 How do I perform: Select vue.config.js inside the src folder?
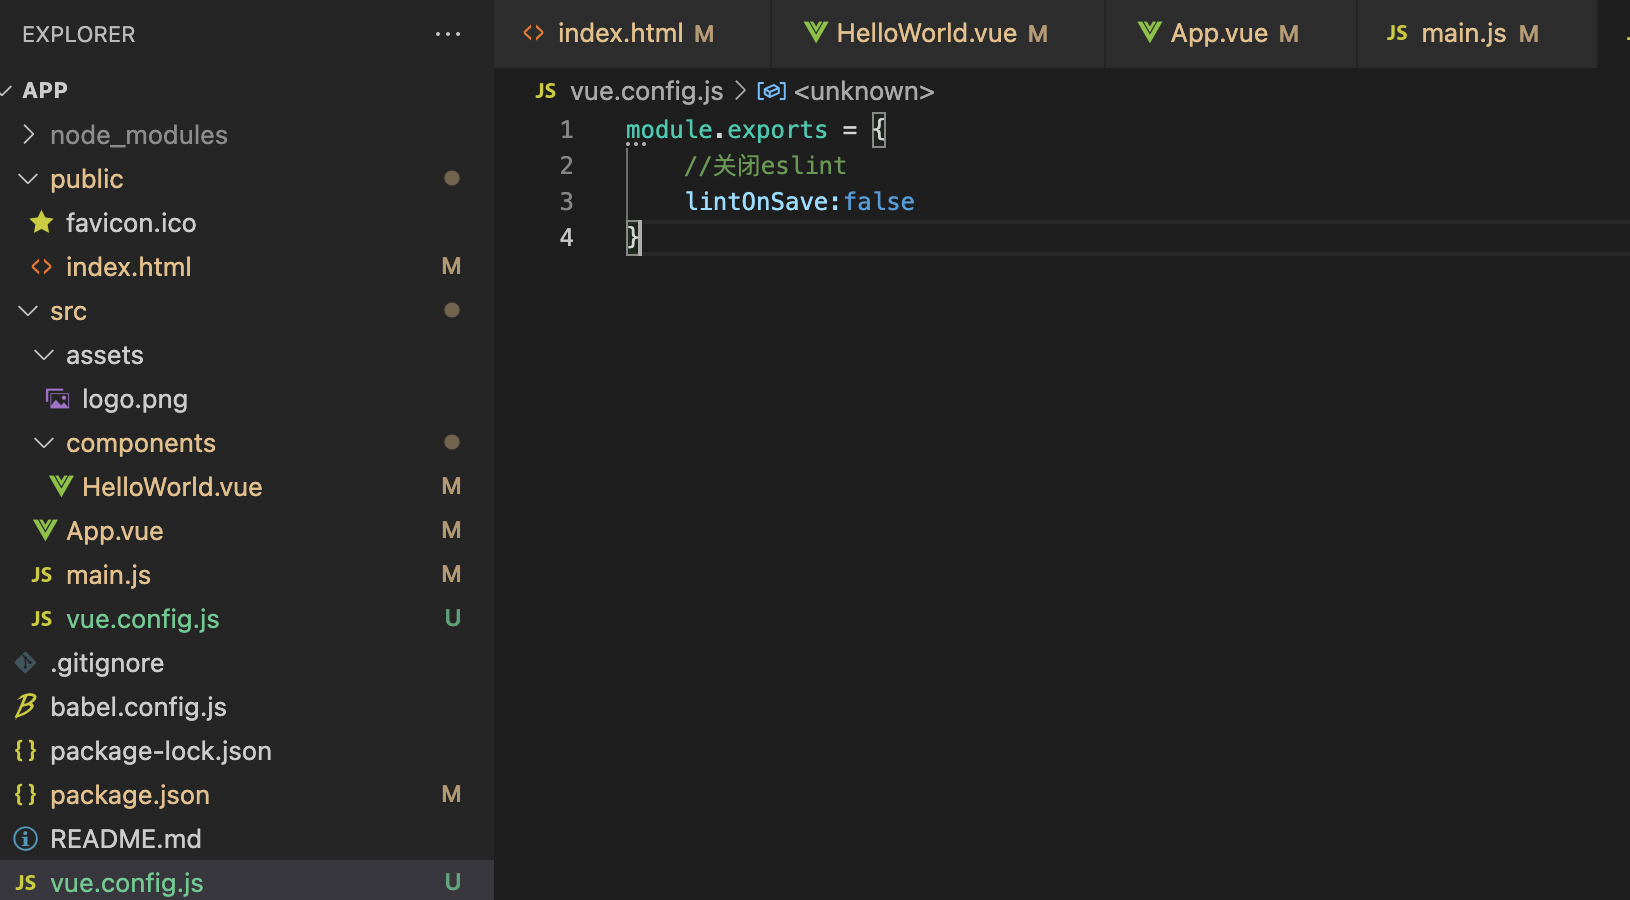coord(142,619)
